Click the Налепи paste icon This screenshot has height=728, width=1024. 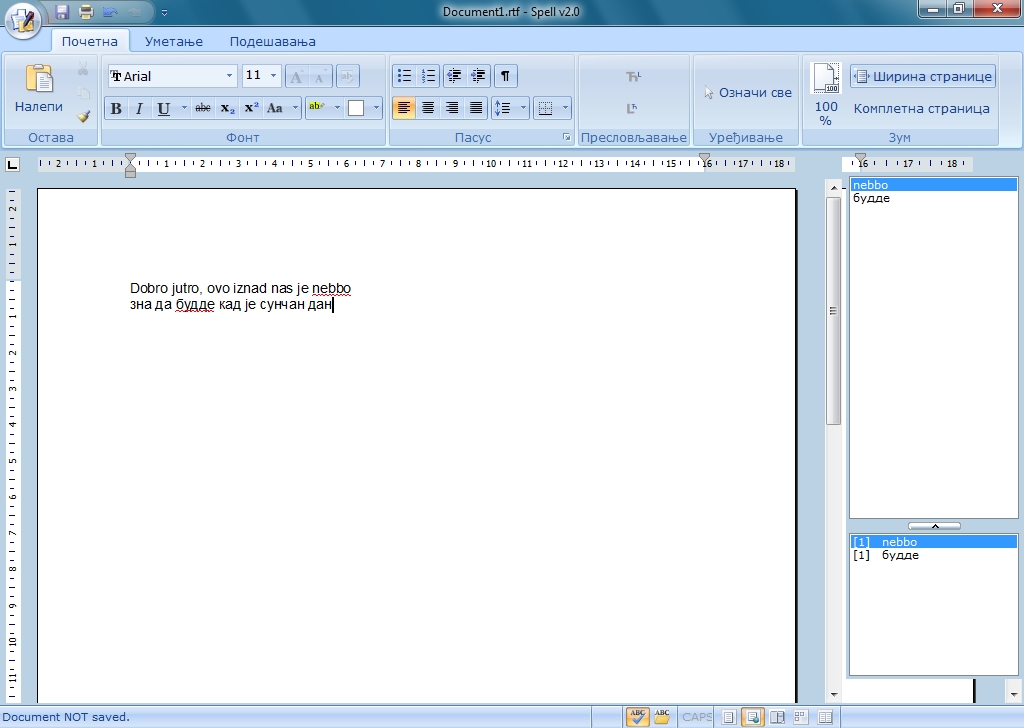click(x=39, y=80)
